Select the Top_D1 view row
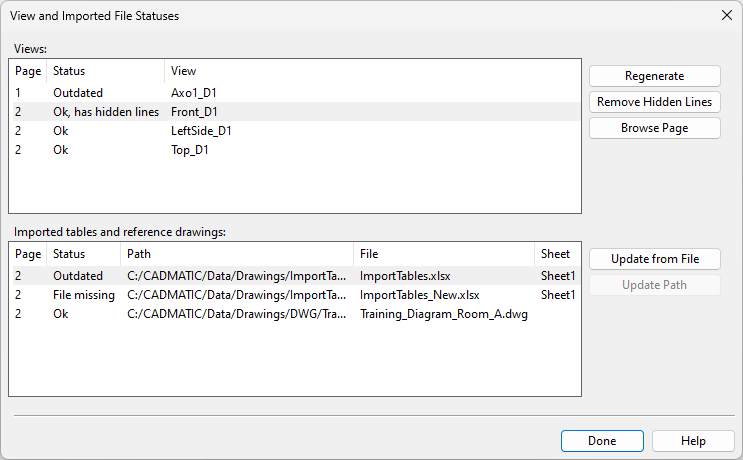 click(x=190, y=150)
